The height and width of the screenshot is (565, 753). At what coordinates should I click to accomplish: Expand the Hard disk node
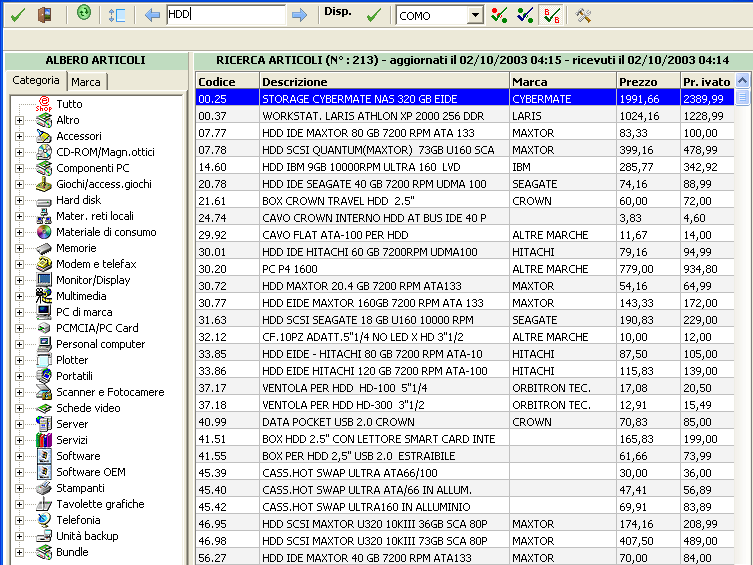coord(19,200)
